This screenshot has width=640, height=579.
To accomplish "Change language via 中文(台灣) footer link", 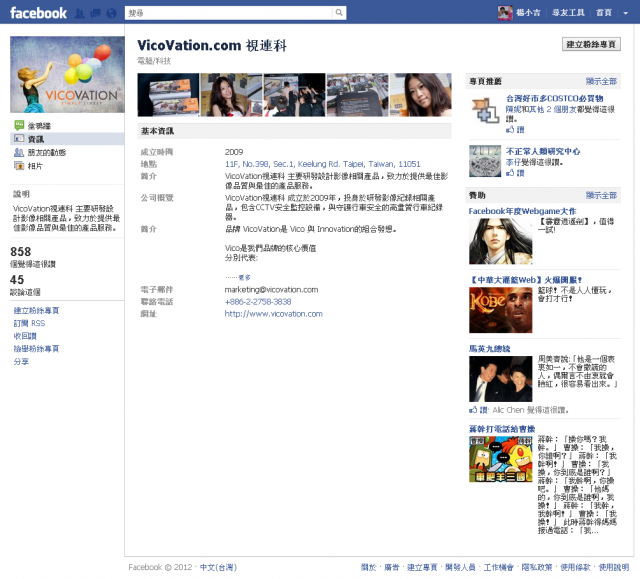I will 218,567.
